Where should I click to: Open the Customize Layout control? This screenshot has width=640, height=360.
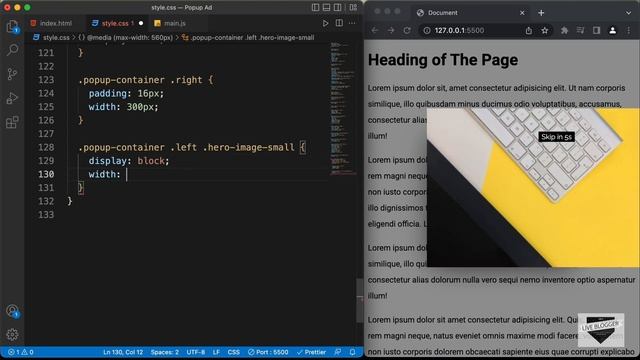pos(353,7)
